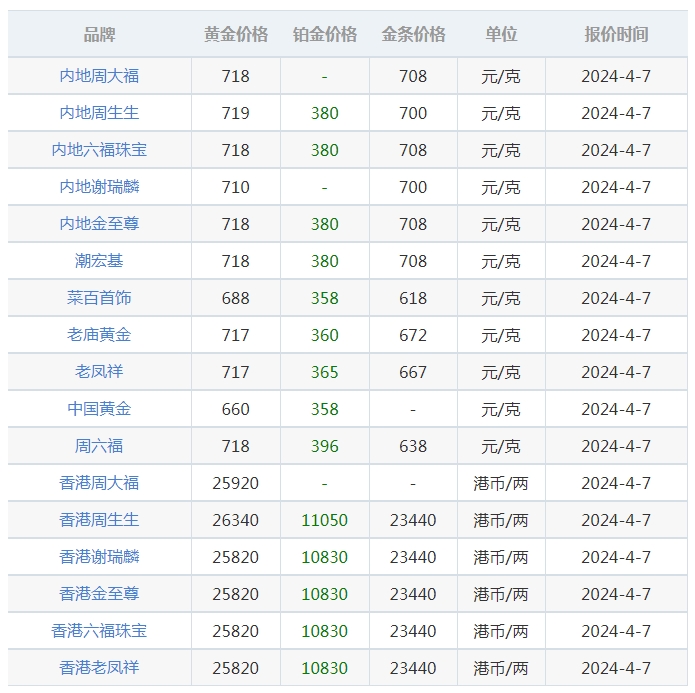The width and height of the screenshot is (695, 693).
Task: Select the 内地谢瑞麟 link
Action: 99,187
